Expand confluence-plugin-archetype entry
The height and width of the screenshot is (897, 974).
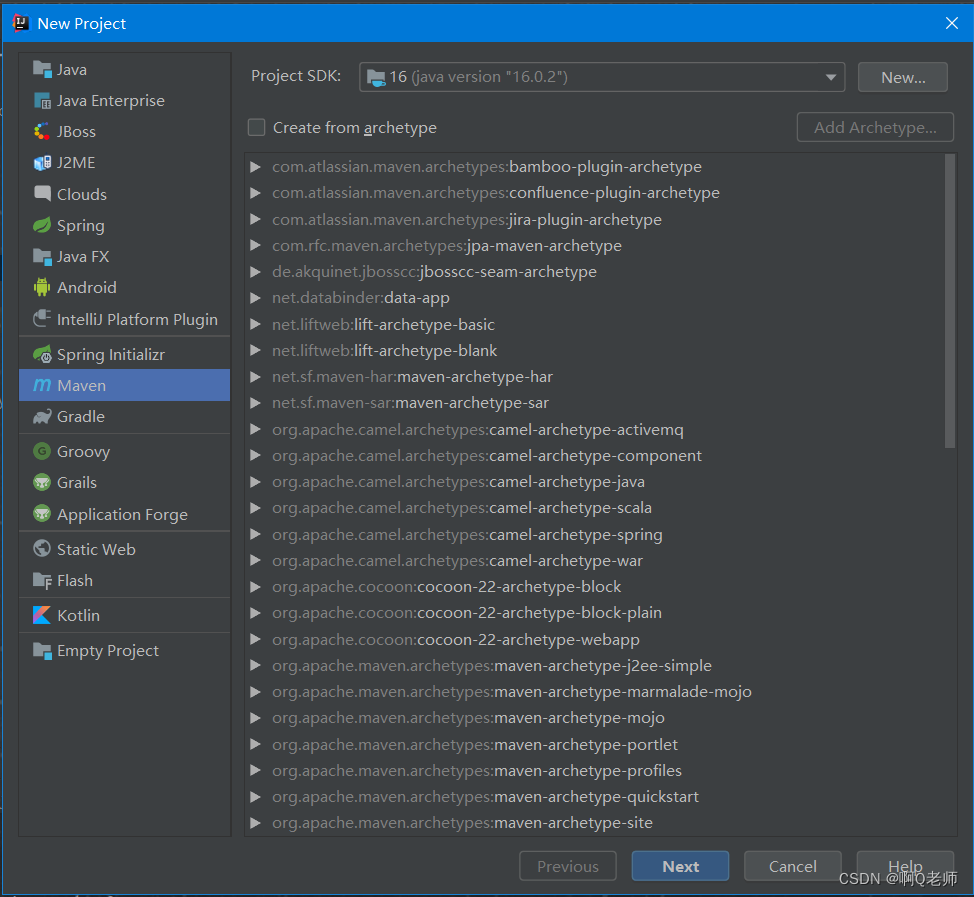tap(255, 193)
